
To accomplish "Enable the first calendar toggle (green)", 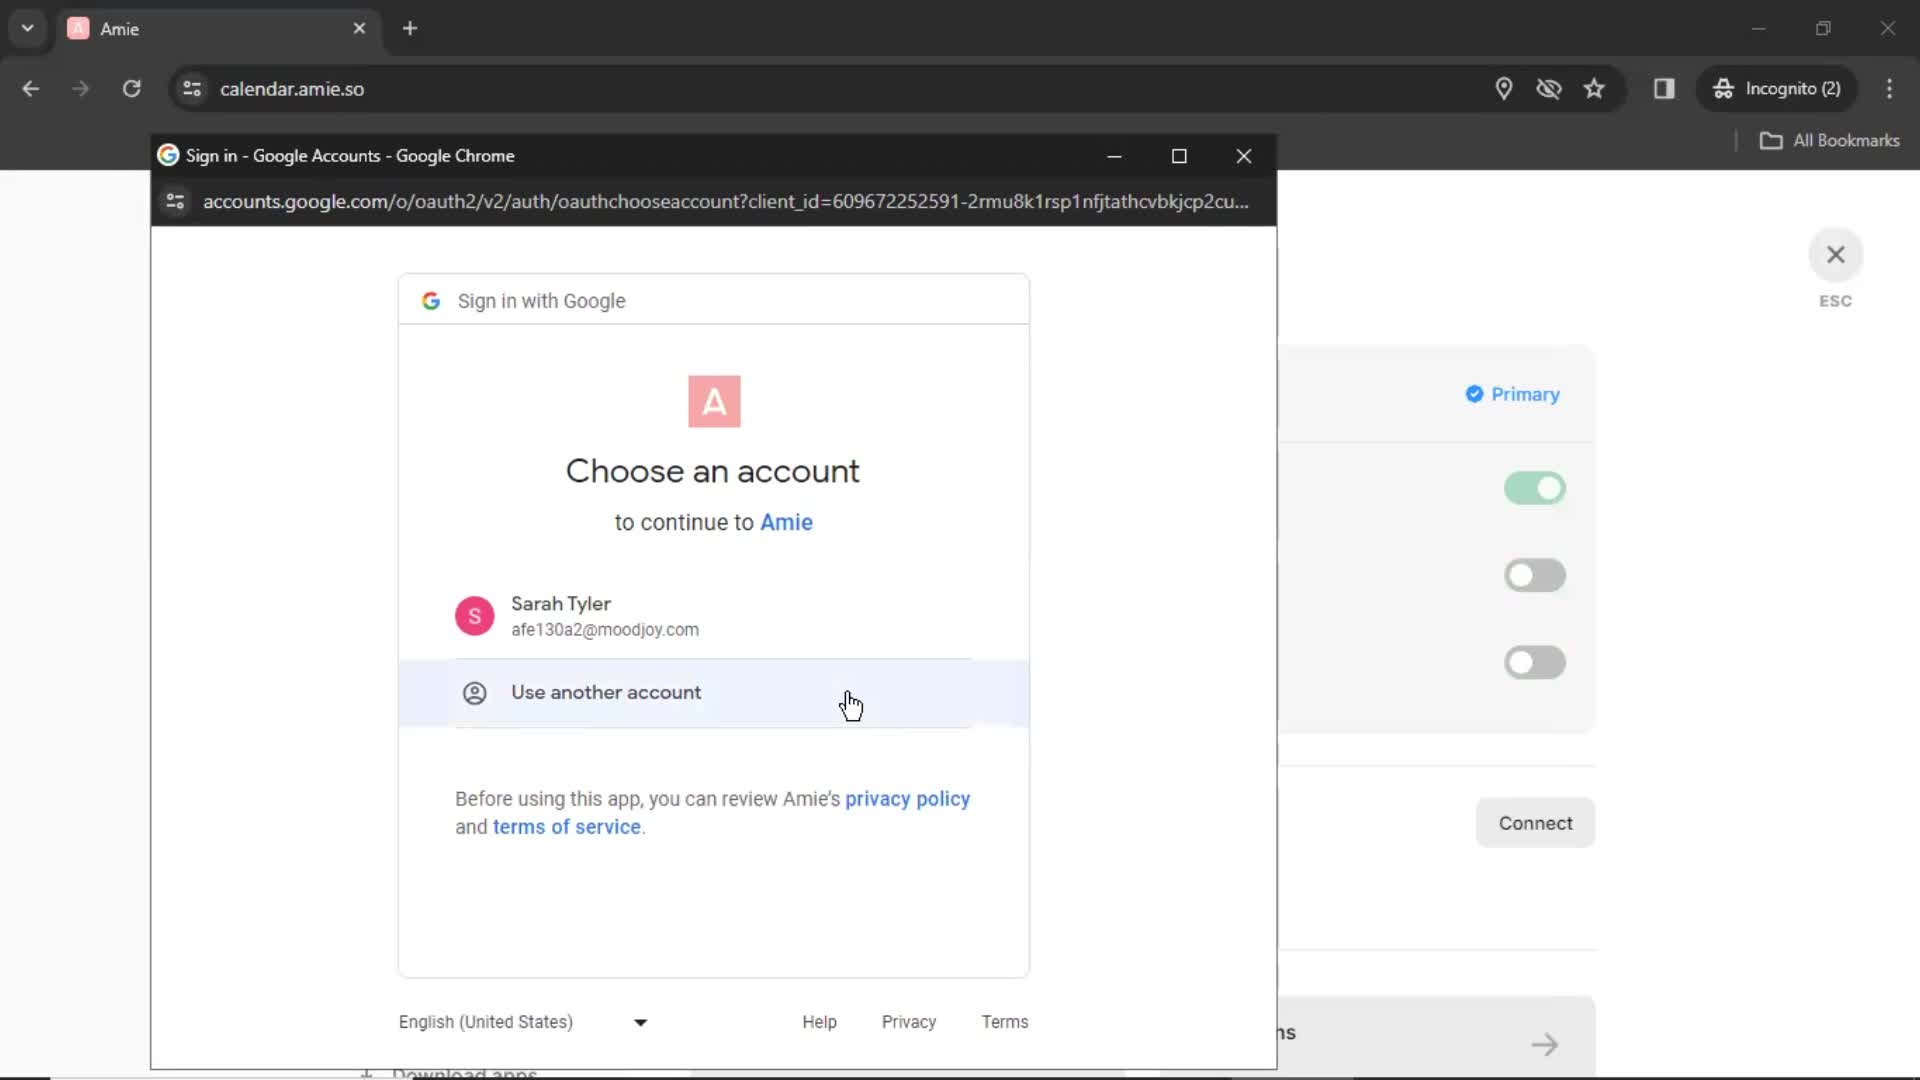I will tap(1534, 488).
